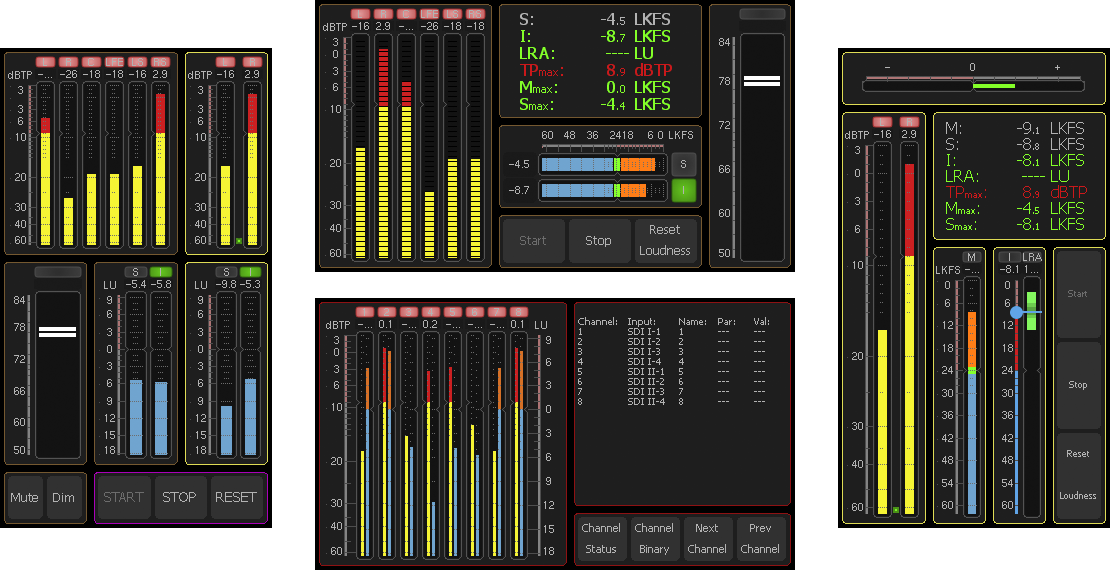Select the channel 6 indicator badge
The height and width of the screenshot is (570, 1110).
pos(474,312)
